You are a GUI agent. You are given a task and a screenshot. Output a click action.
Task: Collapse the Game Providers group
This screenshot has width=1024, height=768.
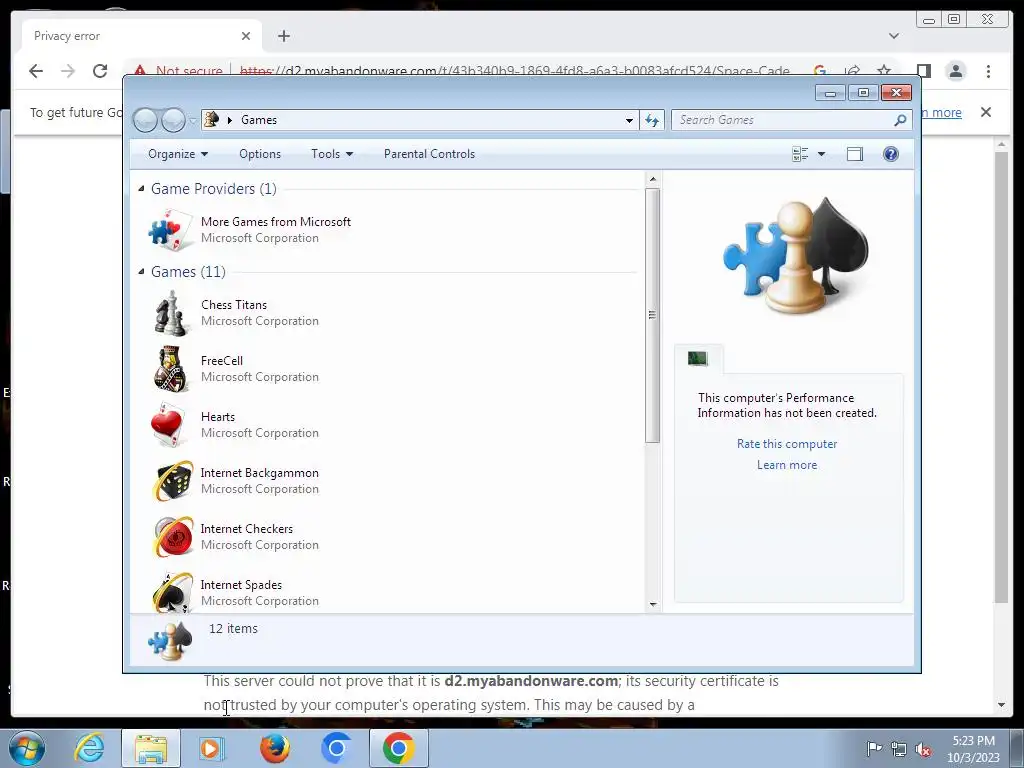coord(141,188)
